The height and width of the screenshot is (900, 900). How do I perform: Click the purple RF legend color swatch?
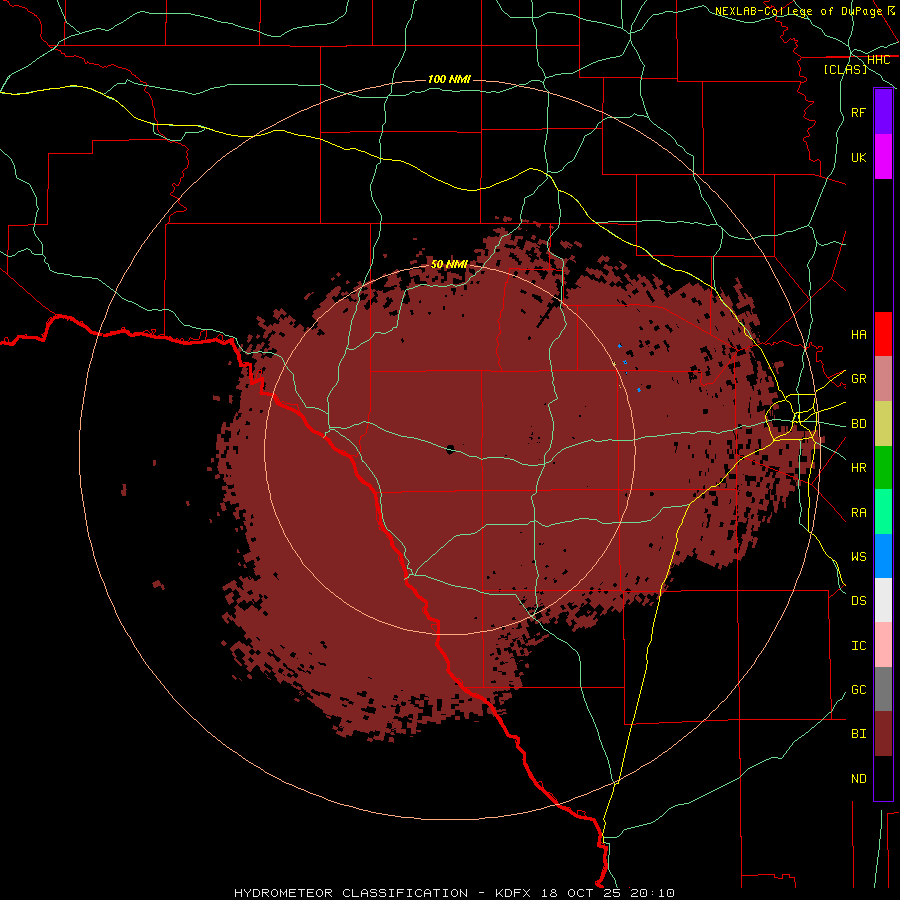tap(883, 112)
